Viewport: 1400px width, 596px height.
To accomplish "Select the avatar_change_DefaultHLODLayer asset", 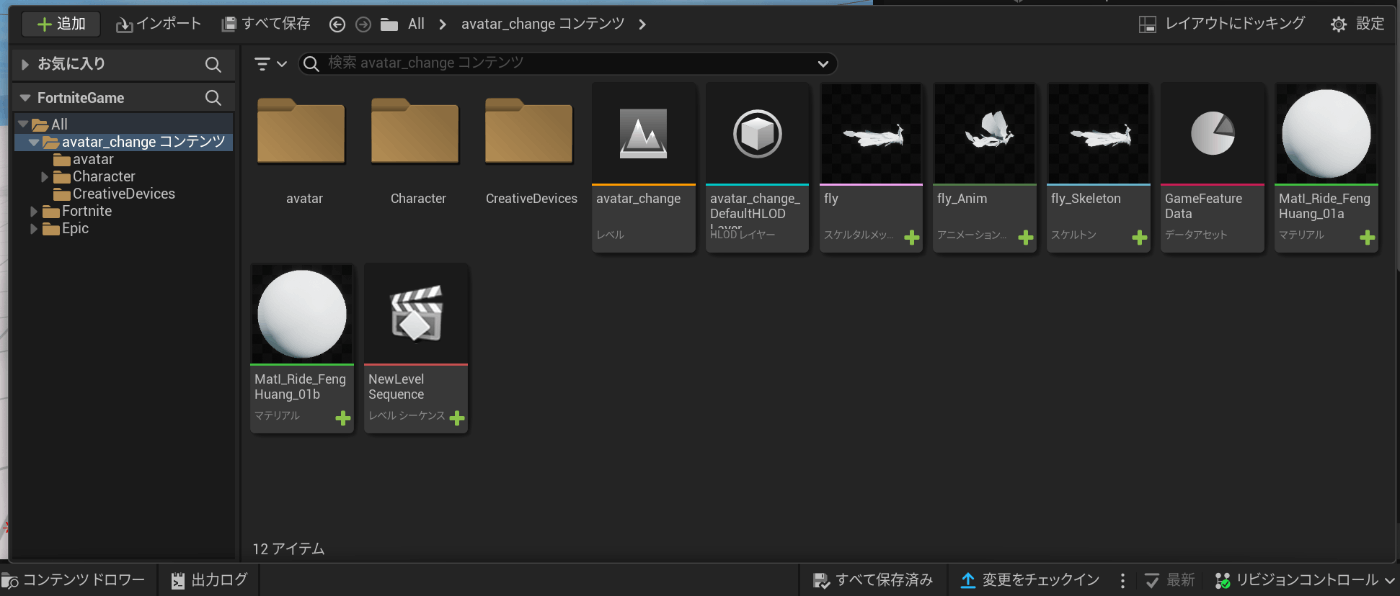I will click(758, 167).
